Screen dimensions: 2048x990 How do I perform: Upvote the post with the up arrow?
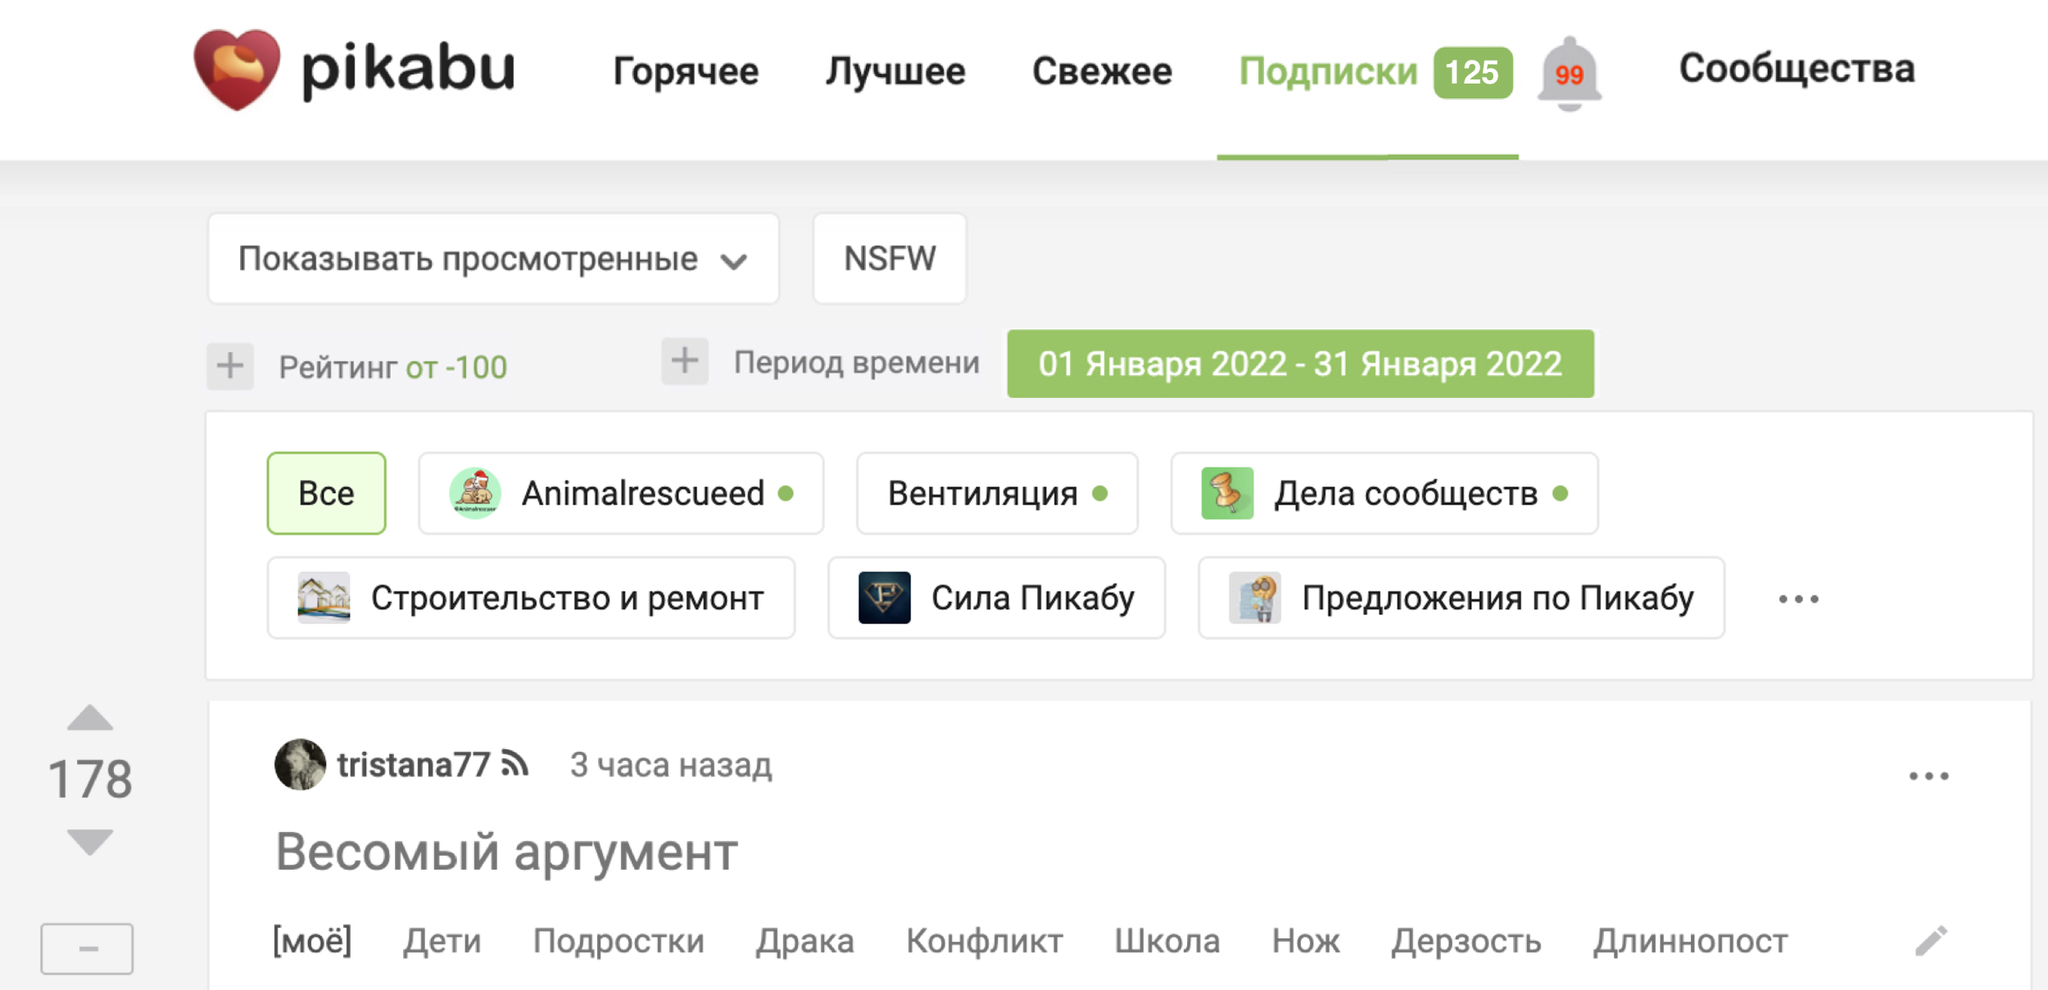coord(90,718)
